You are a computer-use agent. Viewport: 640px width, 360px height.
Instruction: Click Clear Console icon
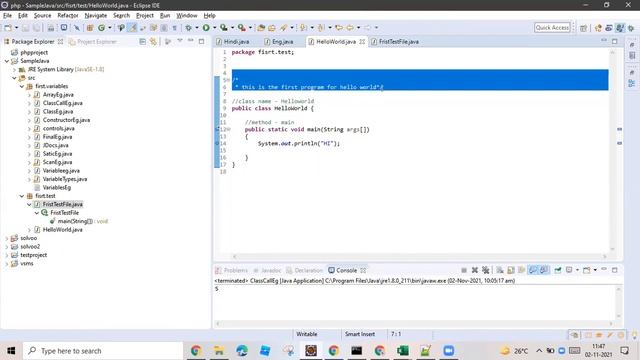pos(500,270)
